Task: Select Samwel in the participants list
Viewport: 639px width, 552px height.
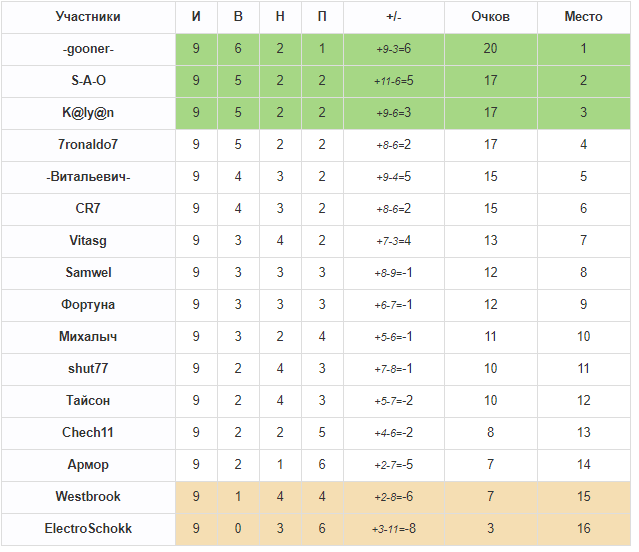Action: click(88, 272)
